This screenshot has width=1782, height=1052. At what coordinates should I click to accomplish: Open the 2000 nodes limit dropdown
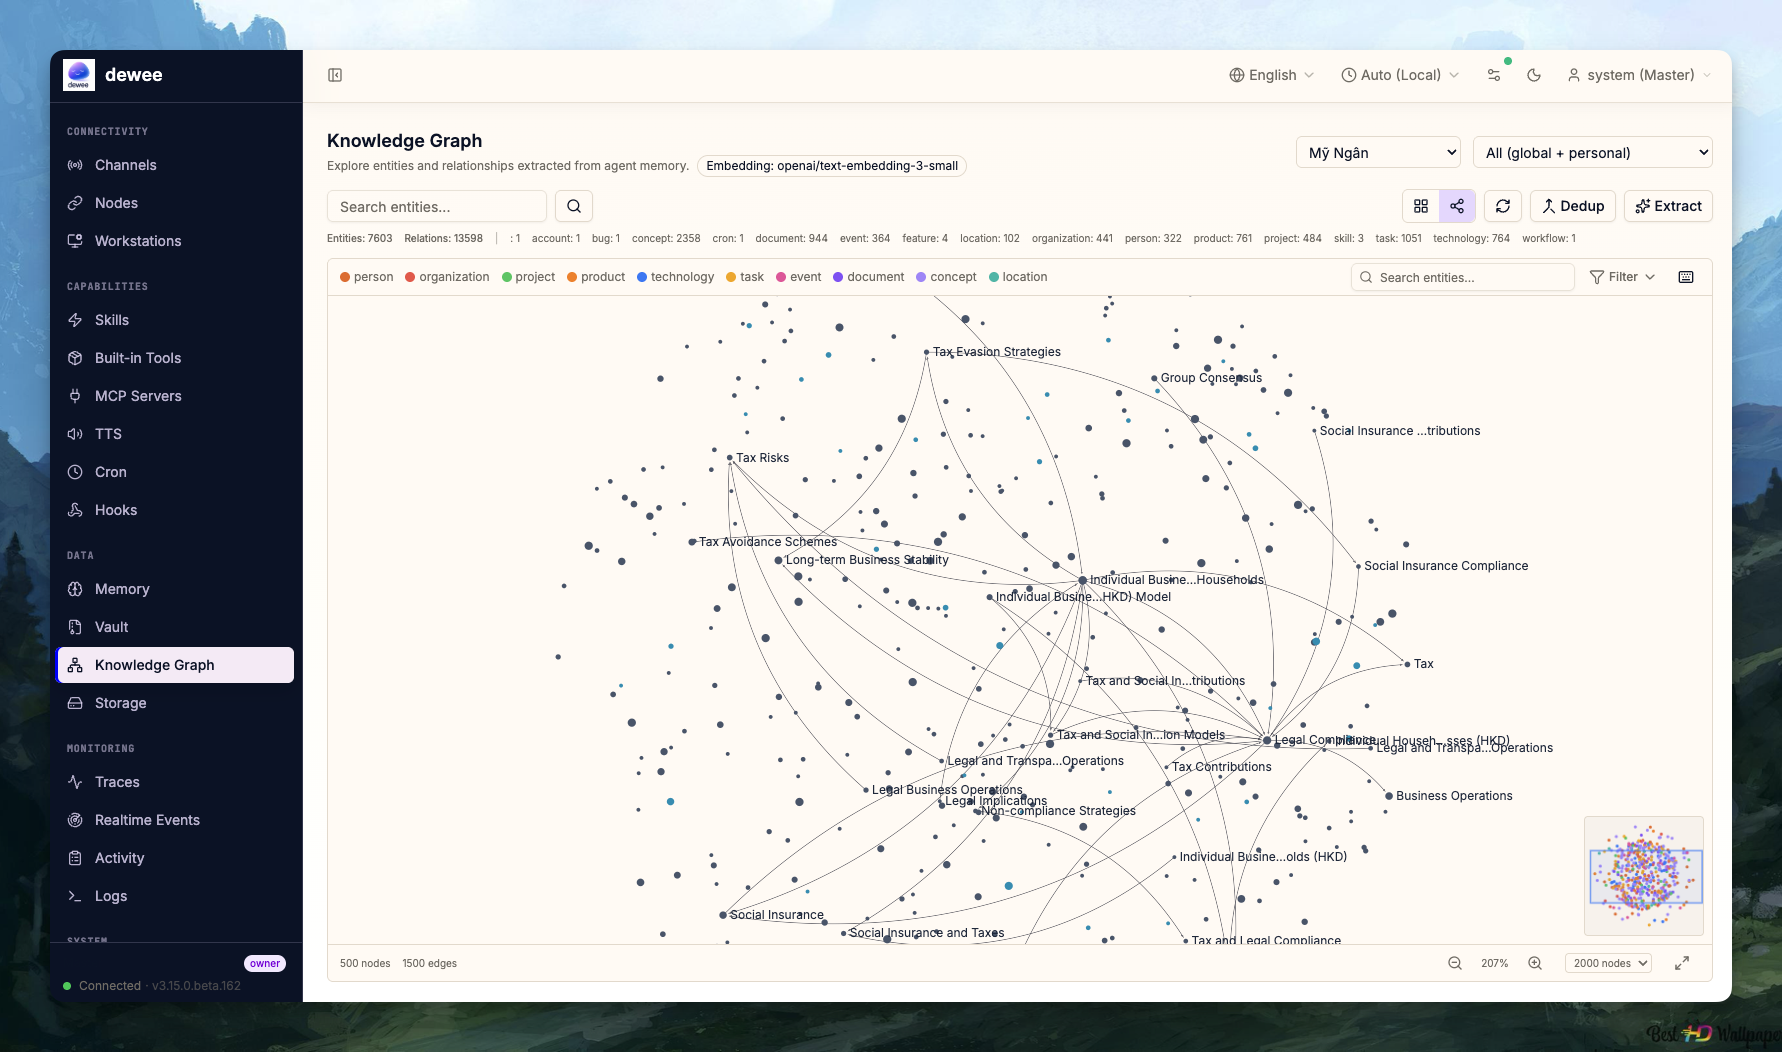[x=1608, y=963]
